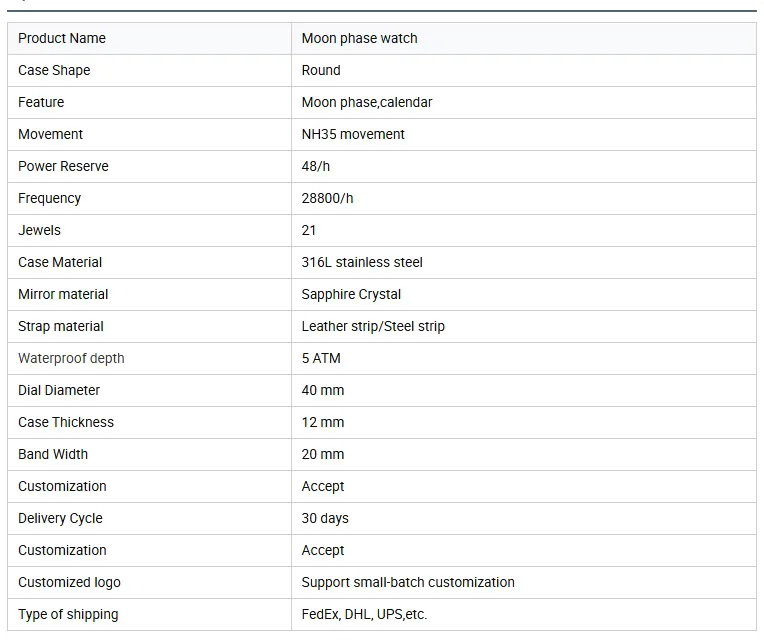Select the 'Power Reserve' label
Image resolution: width=764 pixels, height=641 pixels.
(63, 167)
